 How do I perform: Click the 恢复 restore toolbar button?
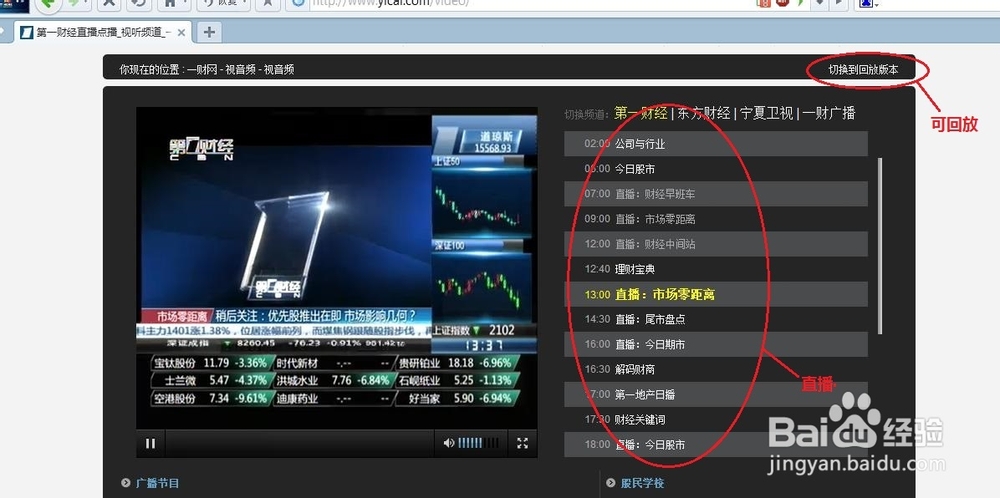pos(223,3)
